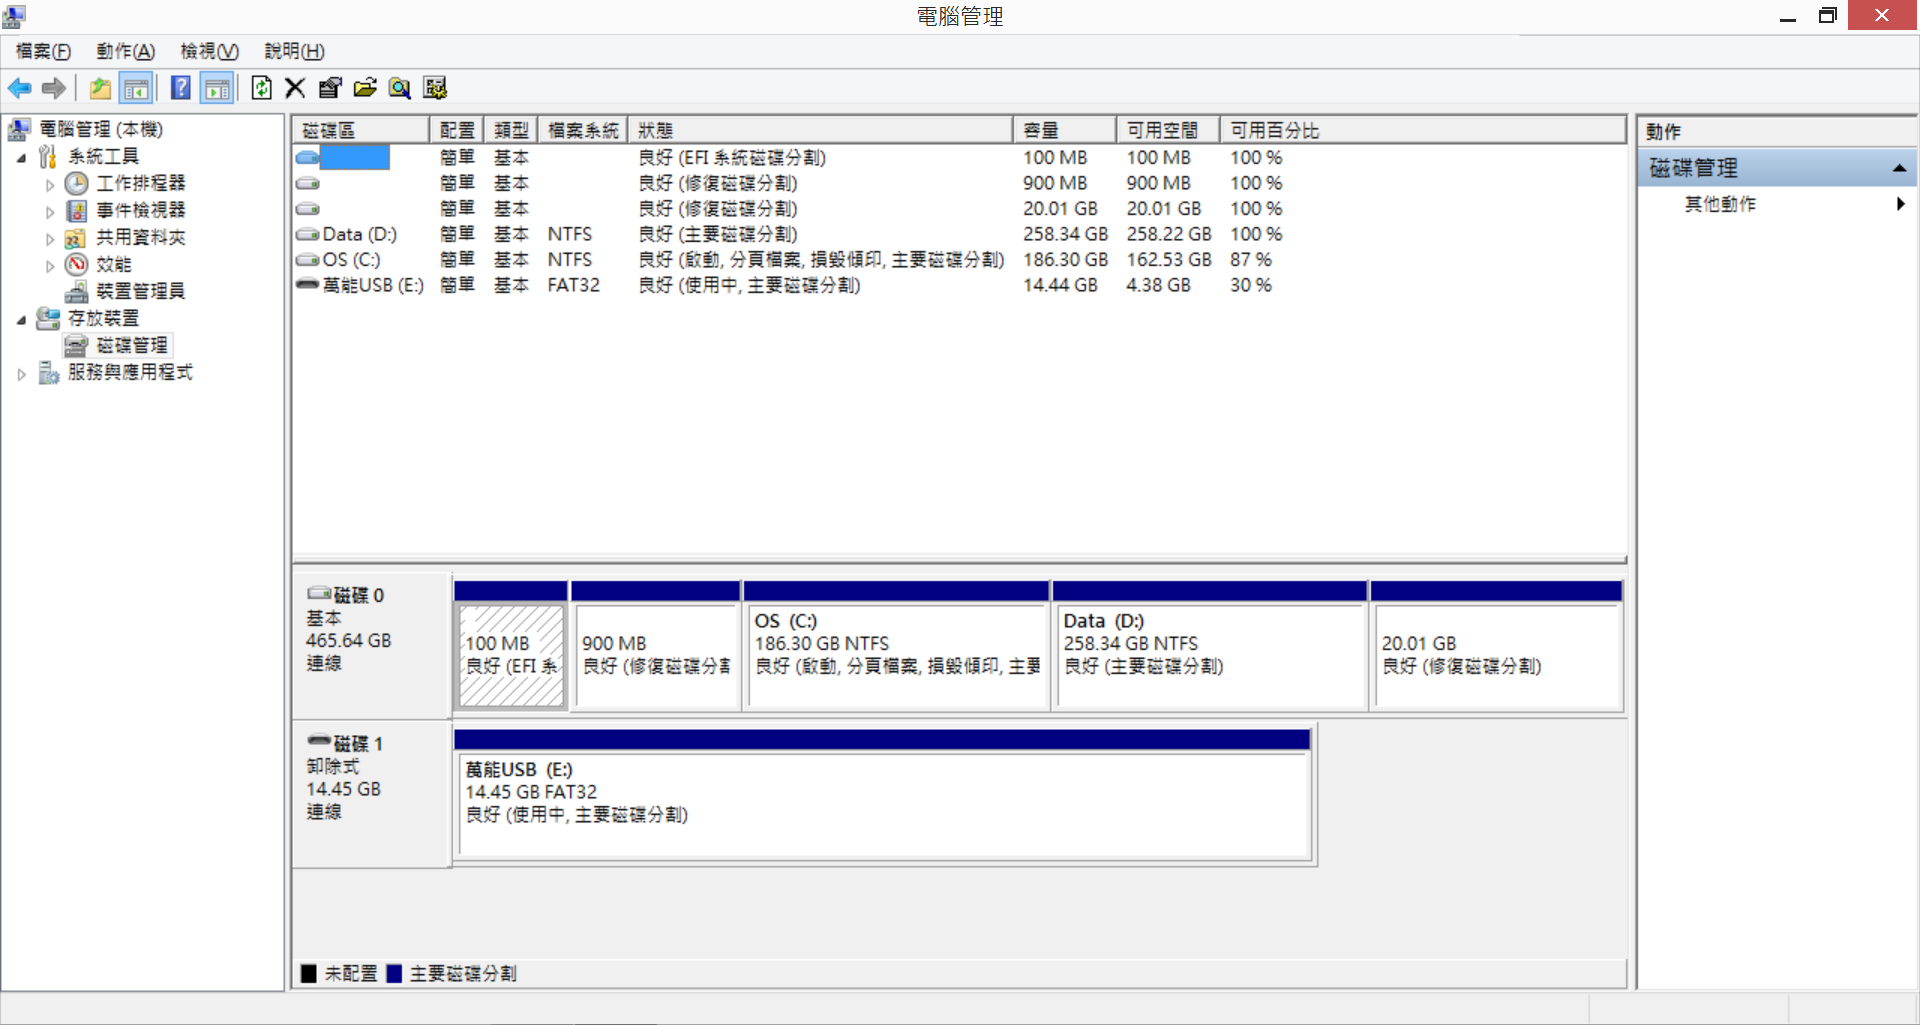Click the 效能 icon in tree
This screenshot has width=1920, height=1025.
click(77, 264)
